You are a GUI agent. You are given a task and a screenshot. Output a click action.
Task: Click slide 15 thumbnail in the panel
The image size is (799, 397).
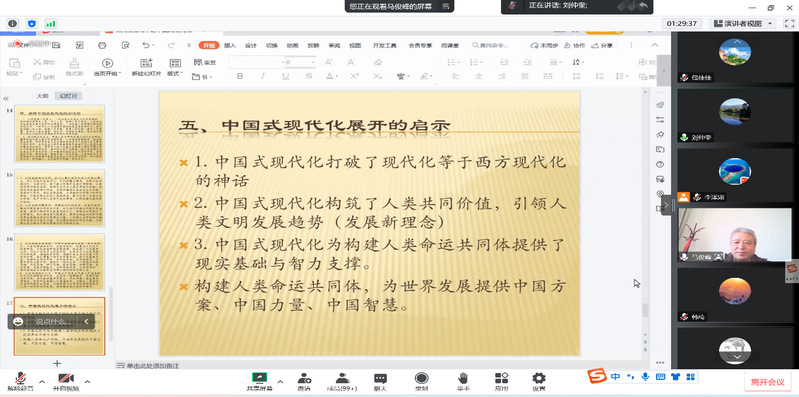tap(60, 198)
